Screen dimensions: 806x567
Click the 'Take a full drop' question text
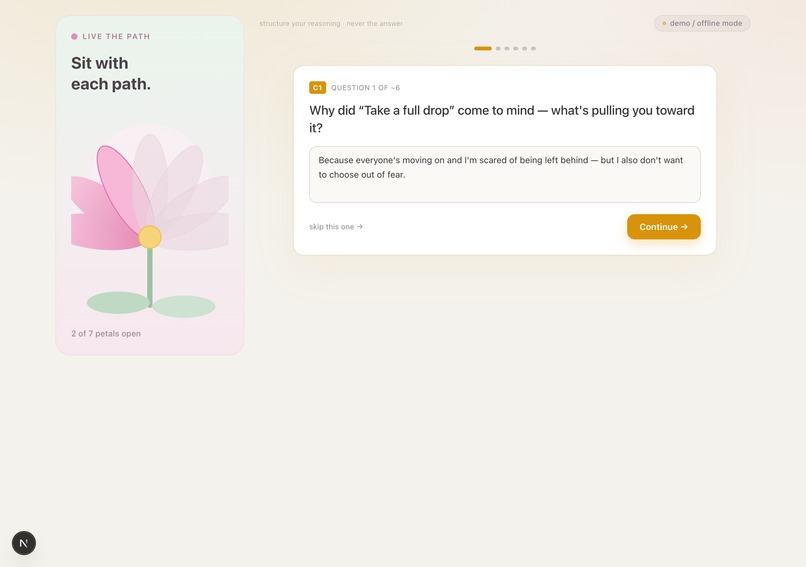[x=502, y=119]
